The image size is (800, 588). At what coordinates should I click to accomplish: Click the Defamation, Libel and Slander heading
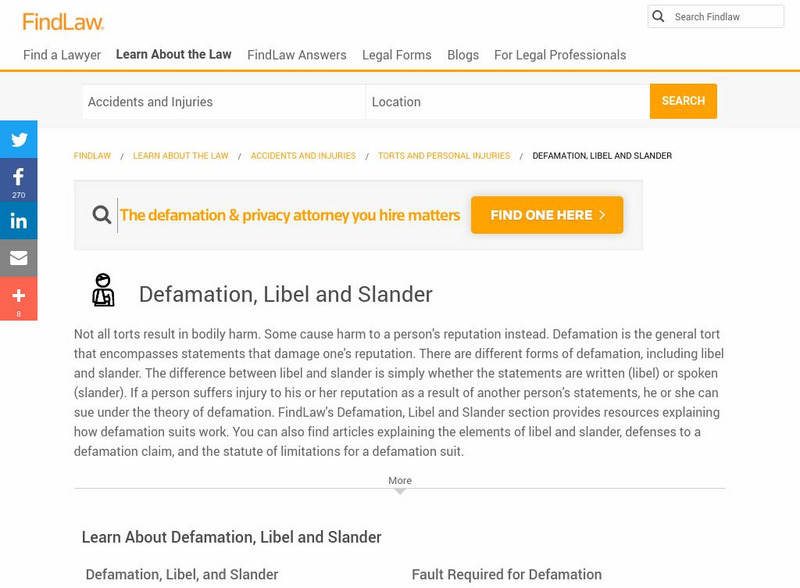286,295
